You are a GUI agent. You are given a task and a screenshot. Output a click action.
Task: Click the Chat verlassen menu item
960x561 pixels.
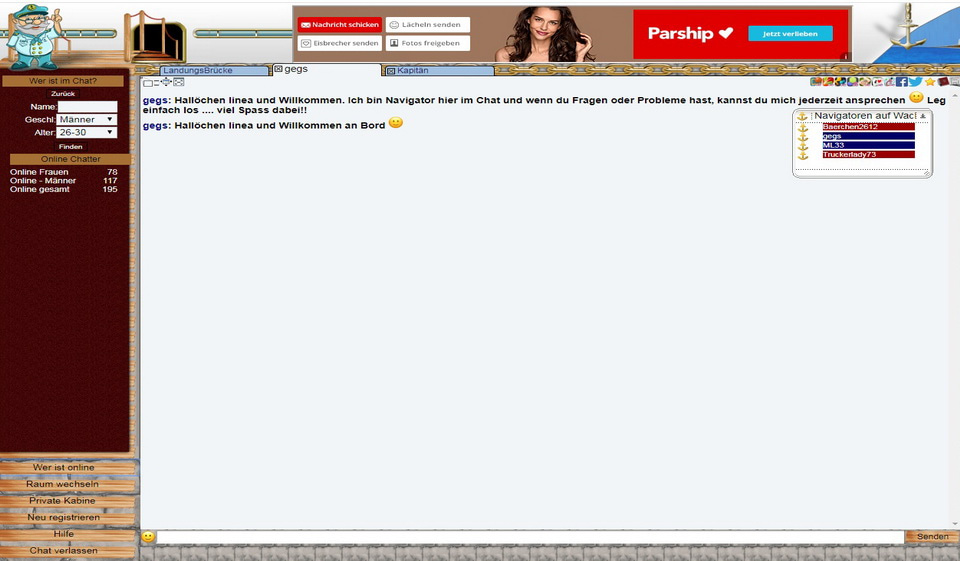pos(64,550)
